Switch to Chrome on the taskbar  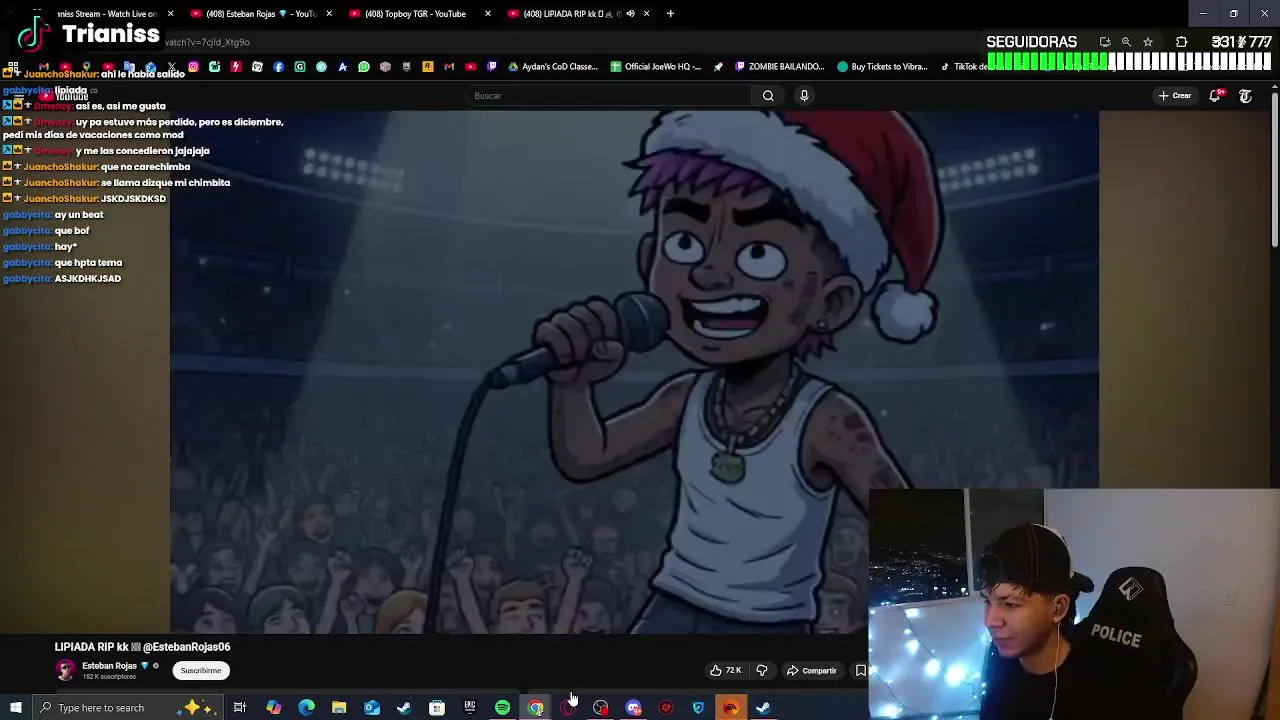pos(536,708)
